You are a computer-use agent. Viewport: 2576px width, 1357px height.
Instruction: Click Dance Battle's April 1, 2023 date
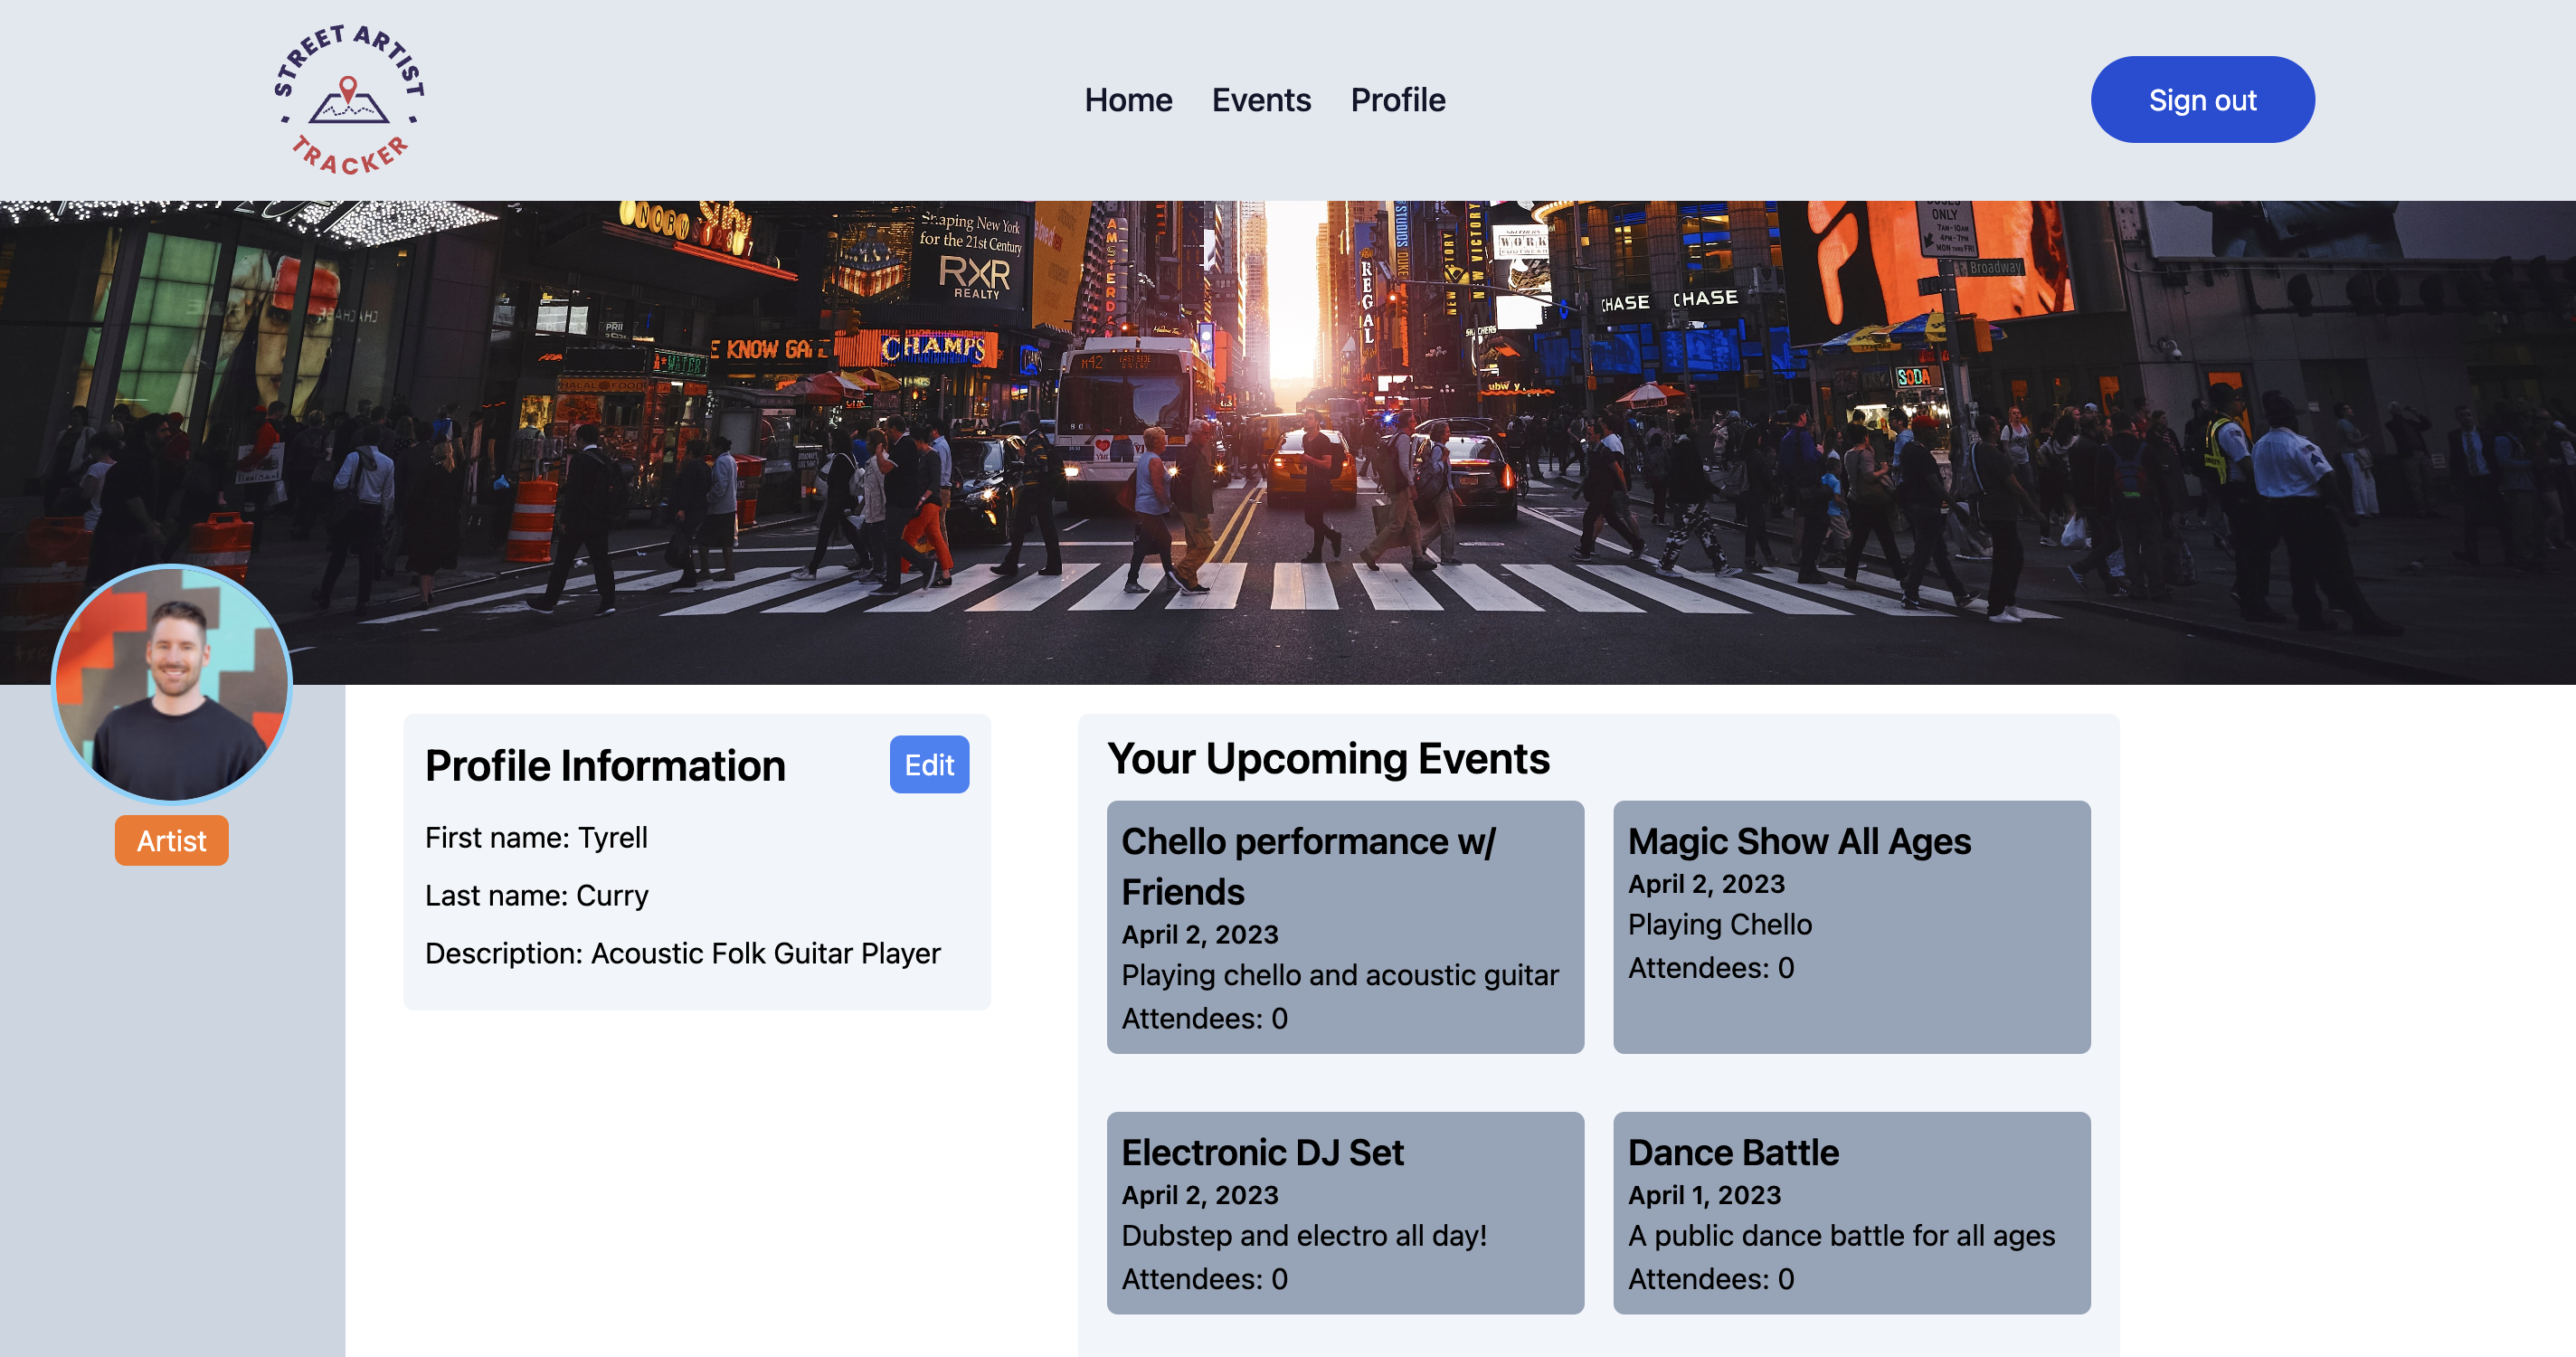tap(1703, 1195)
